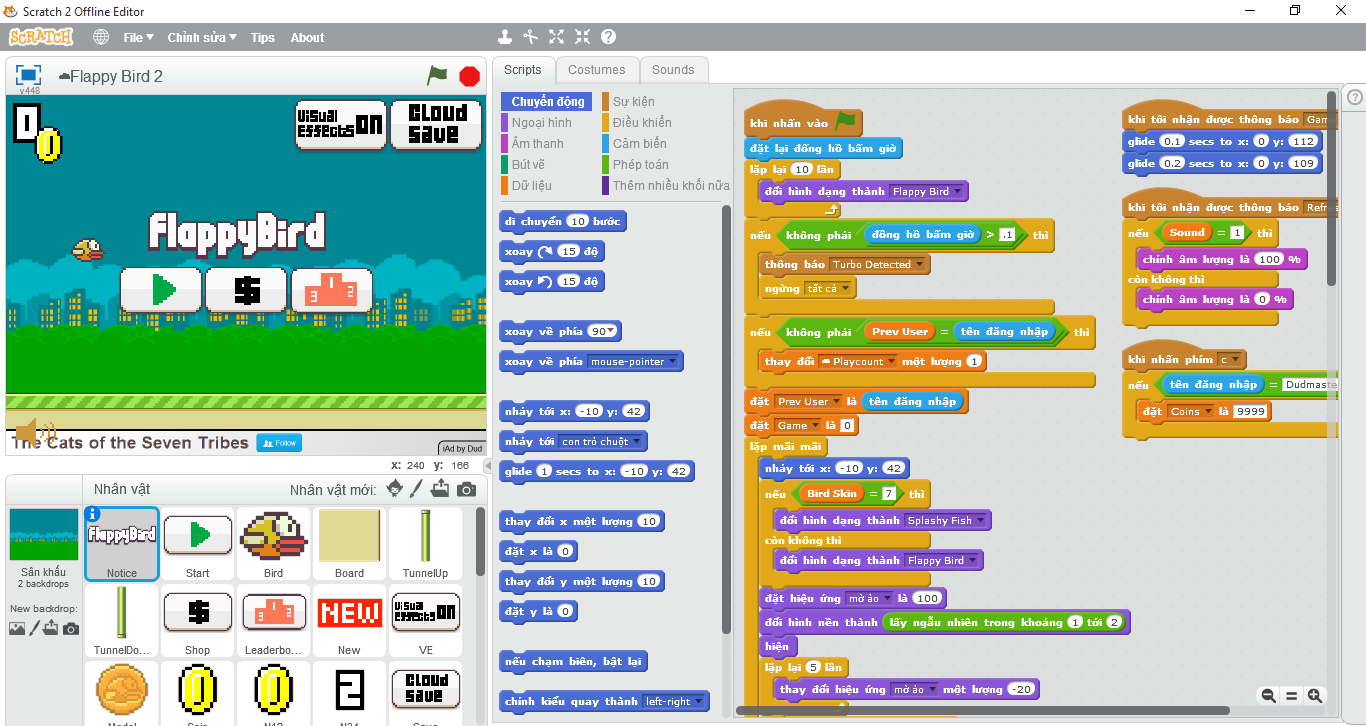1366x726 pixels.
Task: Select the Bird sprite thumbnail
Action: click(x=273, y=543)
